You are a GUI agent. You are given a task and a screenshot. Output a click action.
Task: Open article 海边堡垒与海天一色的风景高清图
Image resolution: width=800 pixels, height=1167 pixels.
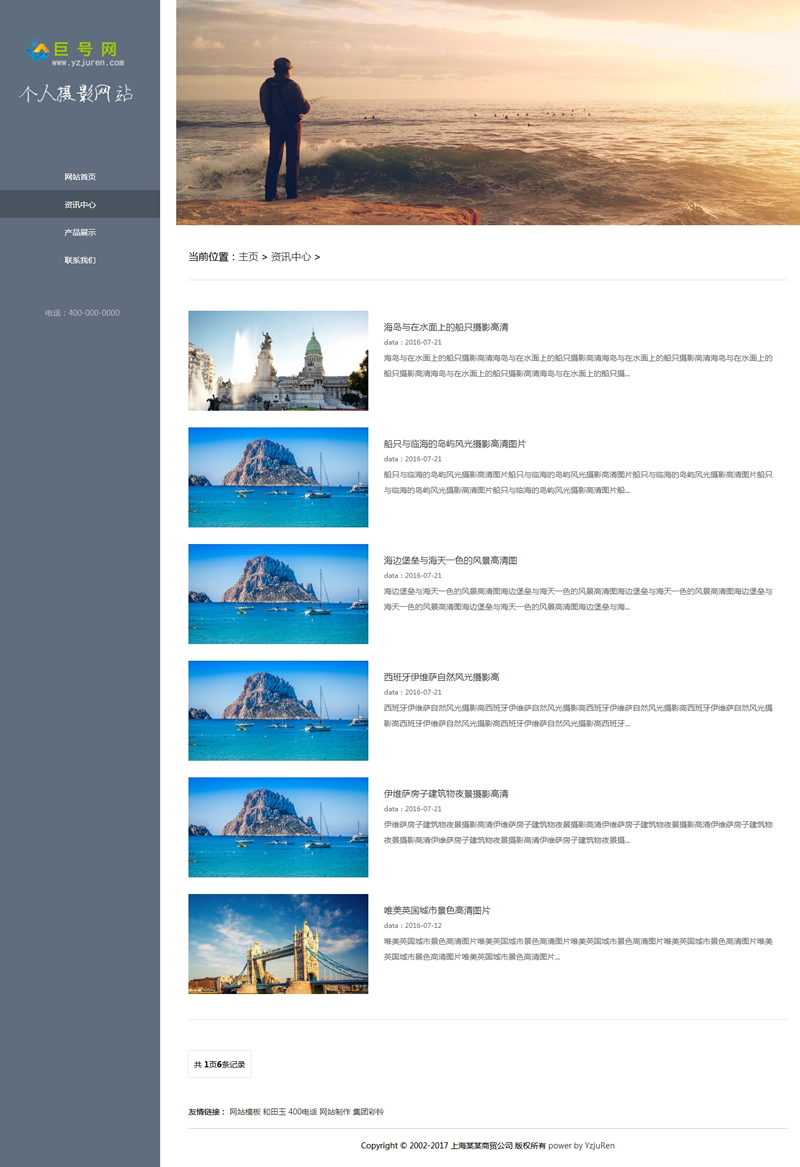point(450,561)
